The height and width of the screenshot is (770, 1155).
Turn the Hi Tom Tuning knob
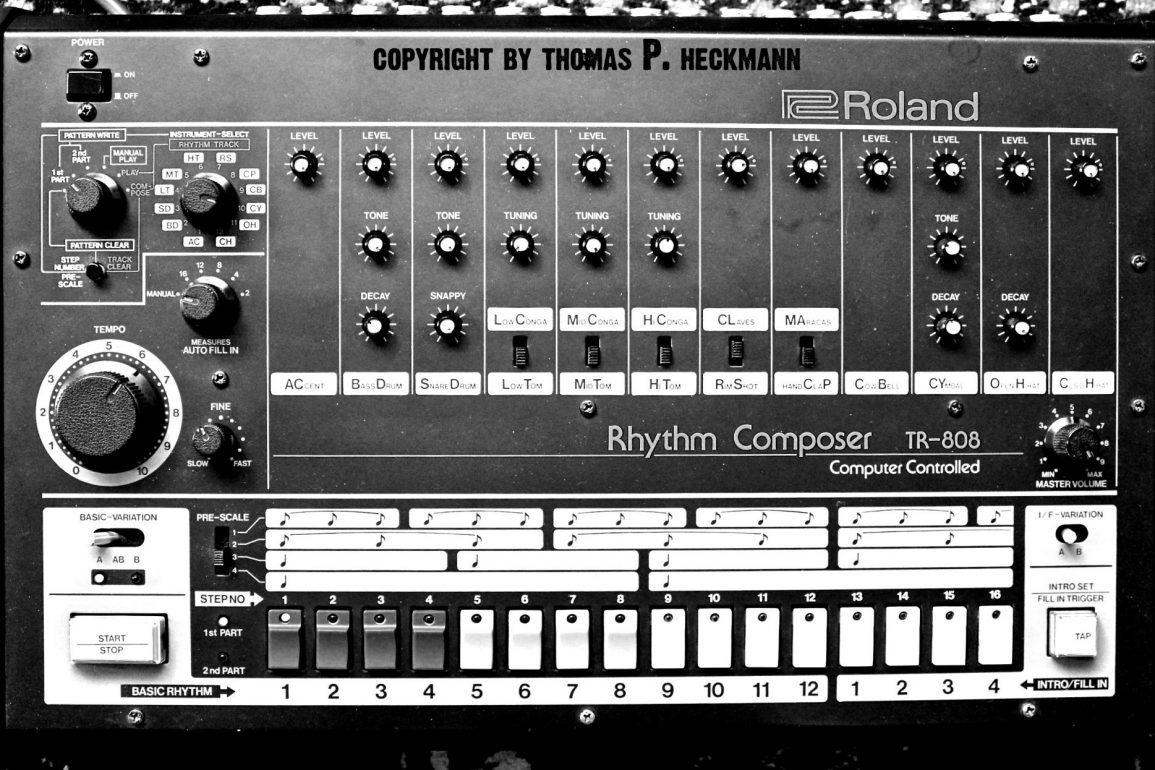[664, 246]
